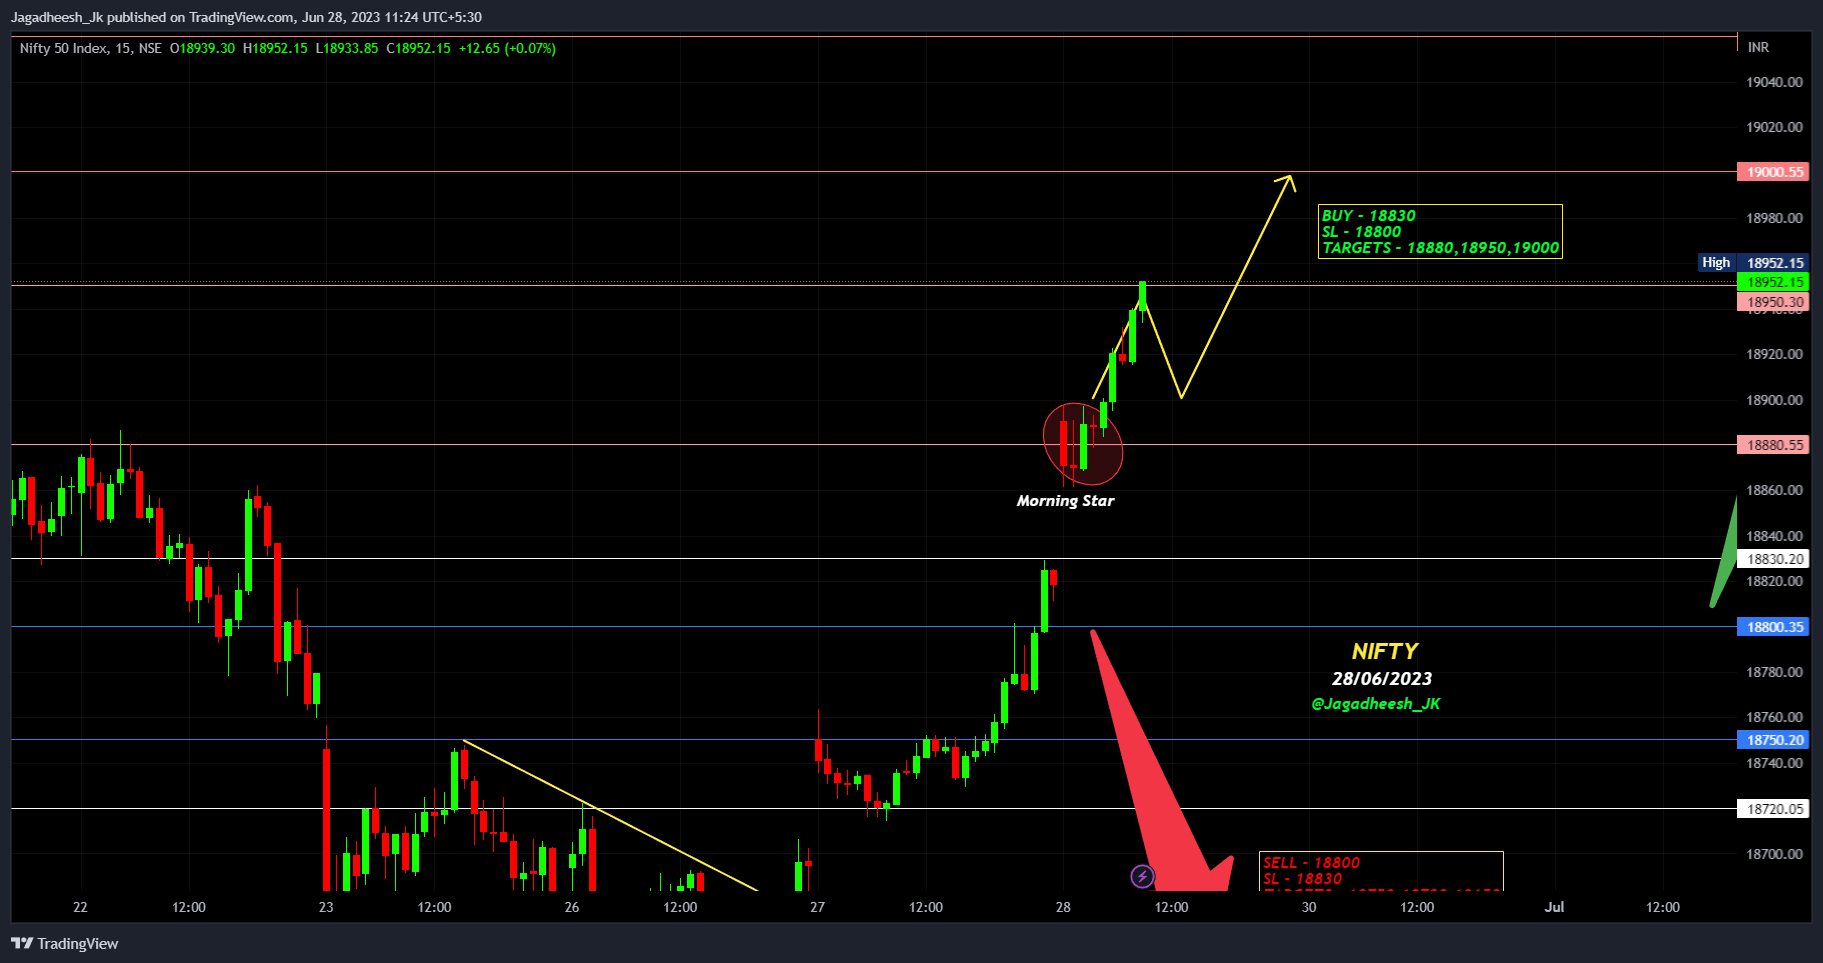Click the High price tag label
The width and height of the screenshot is (1823, 963).
pos(1716,262)
